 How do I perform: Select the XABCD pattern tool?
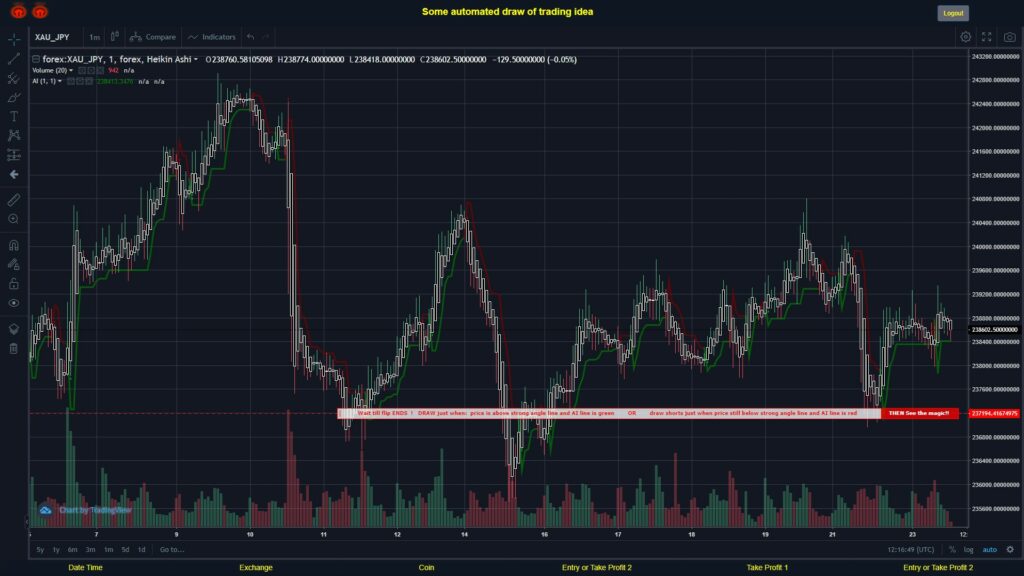14,135
